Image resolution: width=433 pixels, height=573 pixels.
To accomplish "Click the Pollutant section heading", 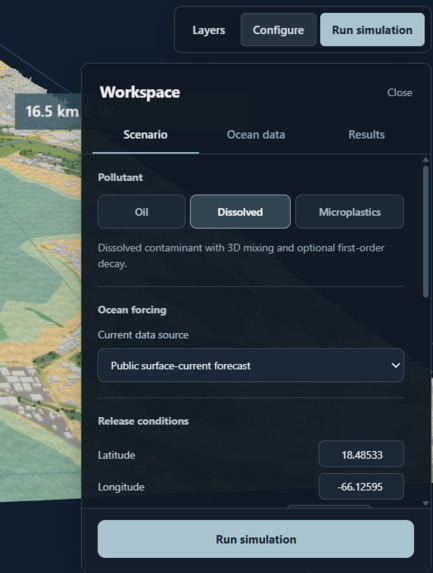I will (x=120, y=178).
